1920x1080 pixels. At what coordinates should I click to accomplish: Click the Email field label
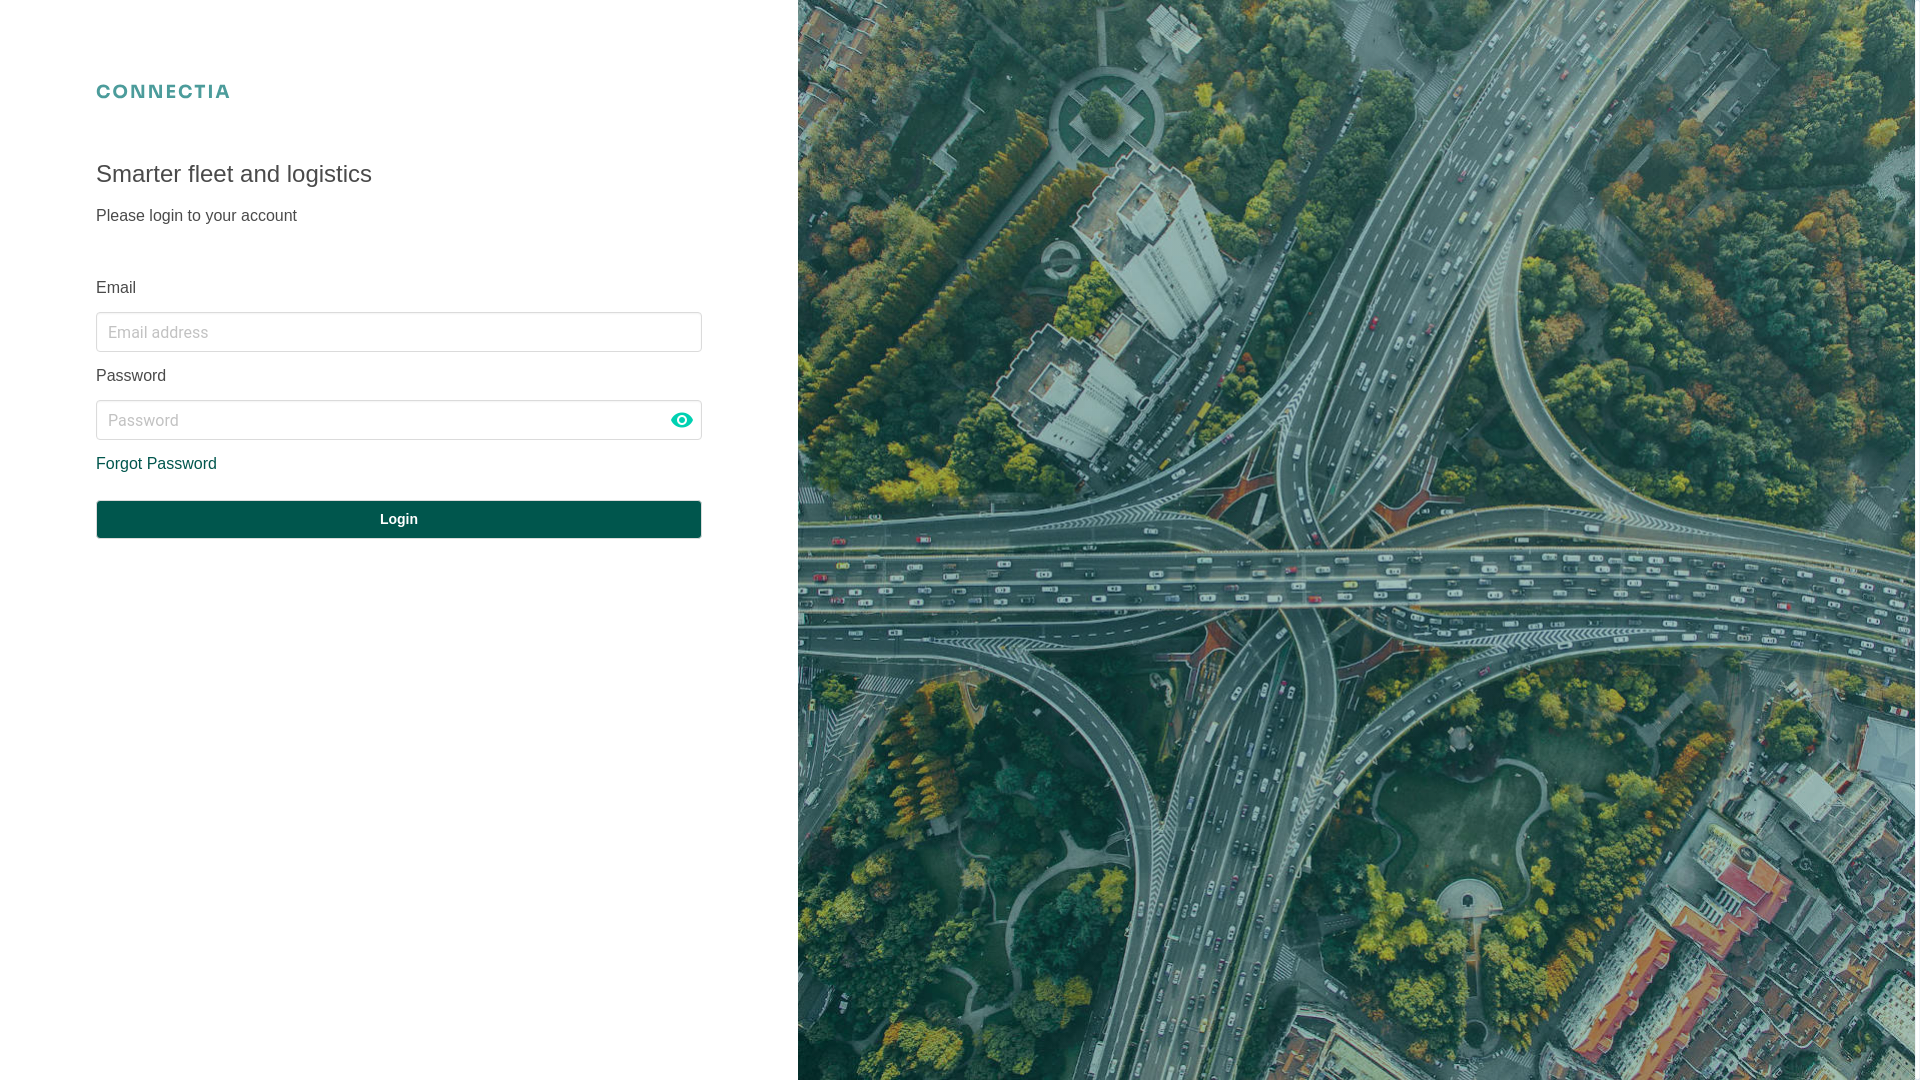116,288
